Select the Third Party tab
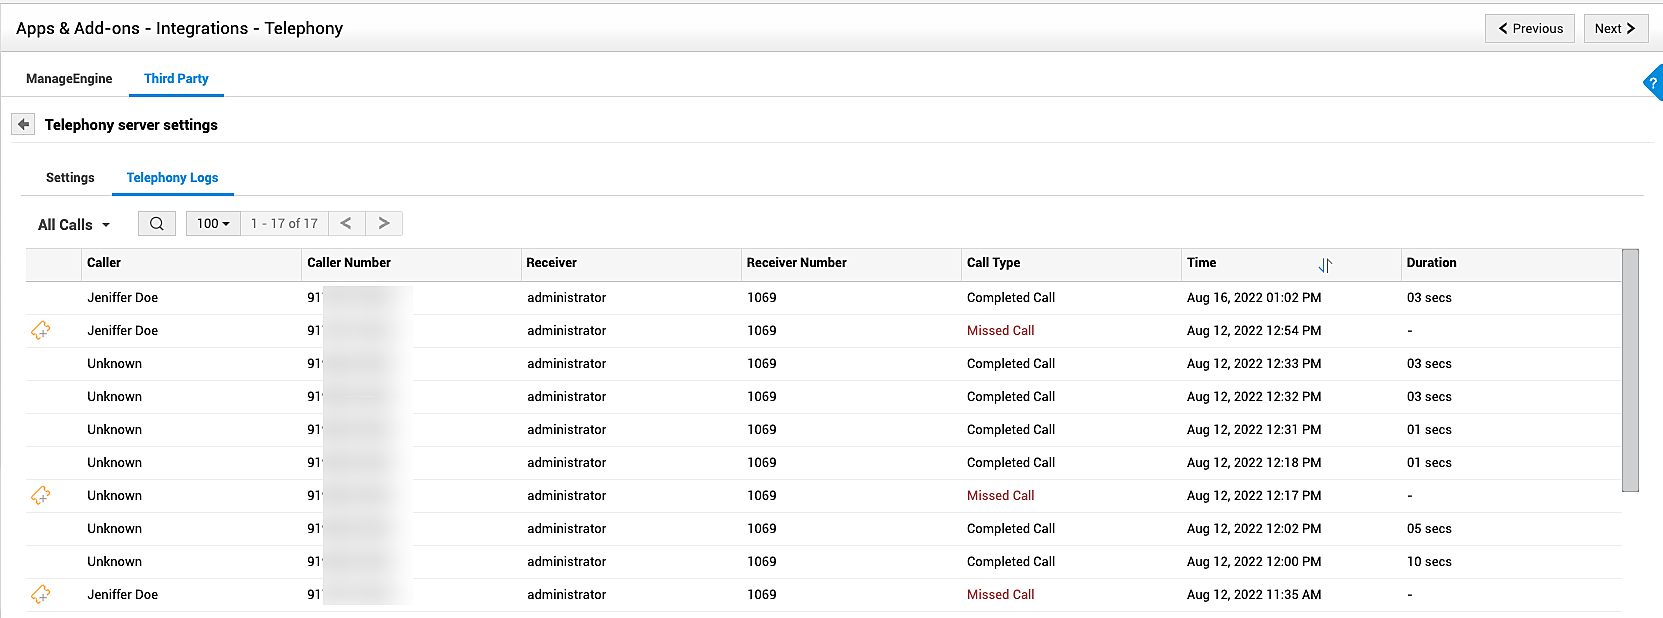Image resolution: width=1663 pixels, height=618 pixels. coord(176,79)
